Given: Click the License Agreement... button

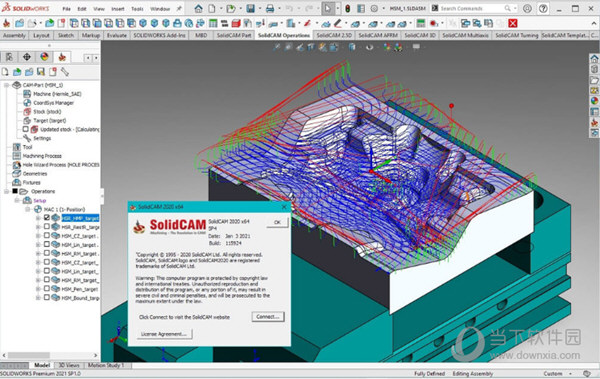Looking at the screenshot, I should click(x=164, y=334).
